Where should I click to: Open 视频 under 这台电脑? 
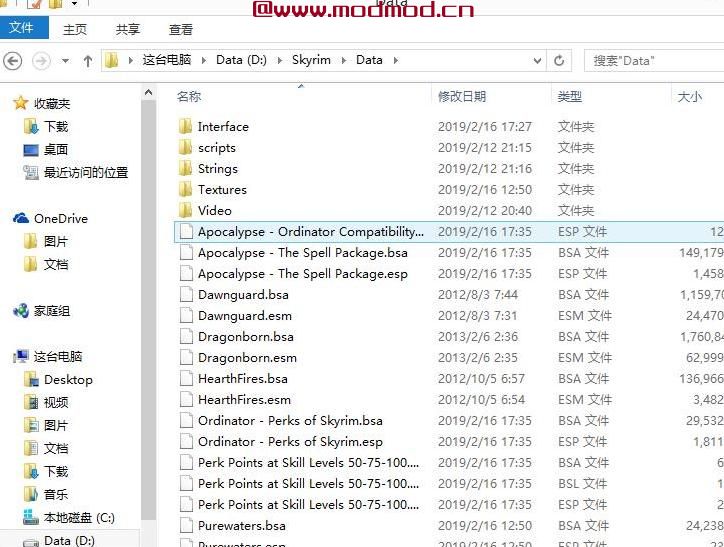click(x=56, y=403)
